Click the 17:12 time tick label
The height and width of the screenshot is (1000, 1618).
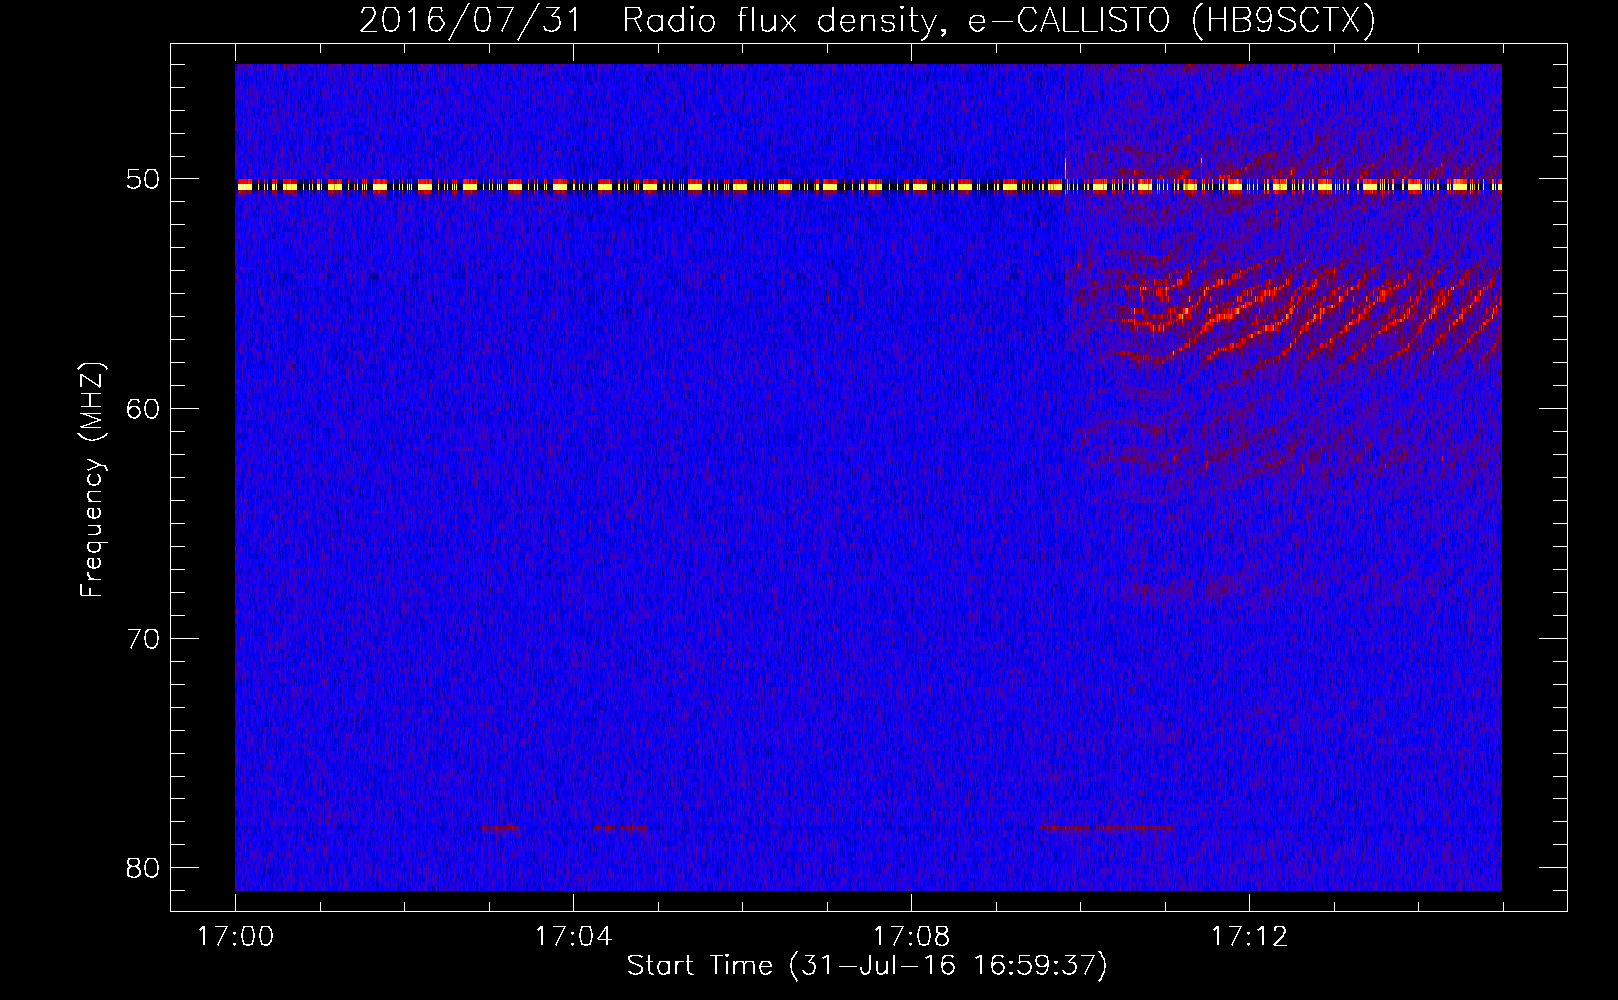pos(1249,936)
